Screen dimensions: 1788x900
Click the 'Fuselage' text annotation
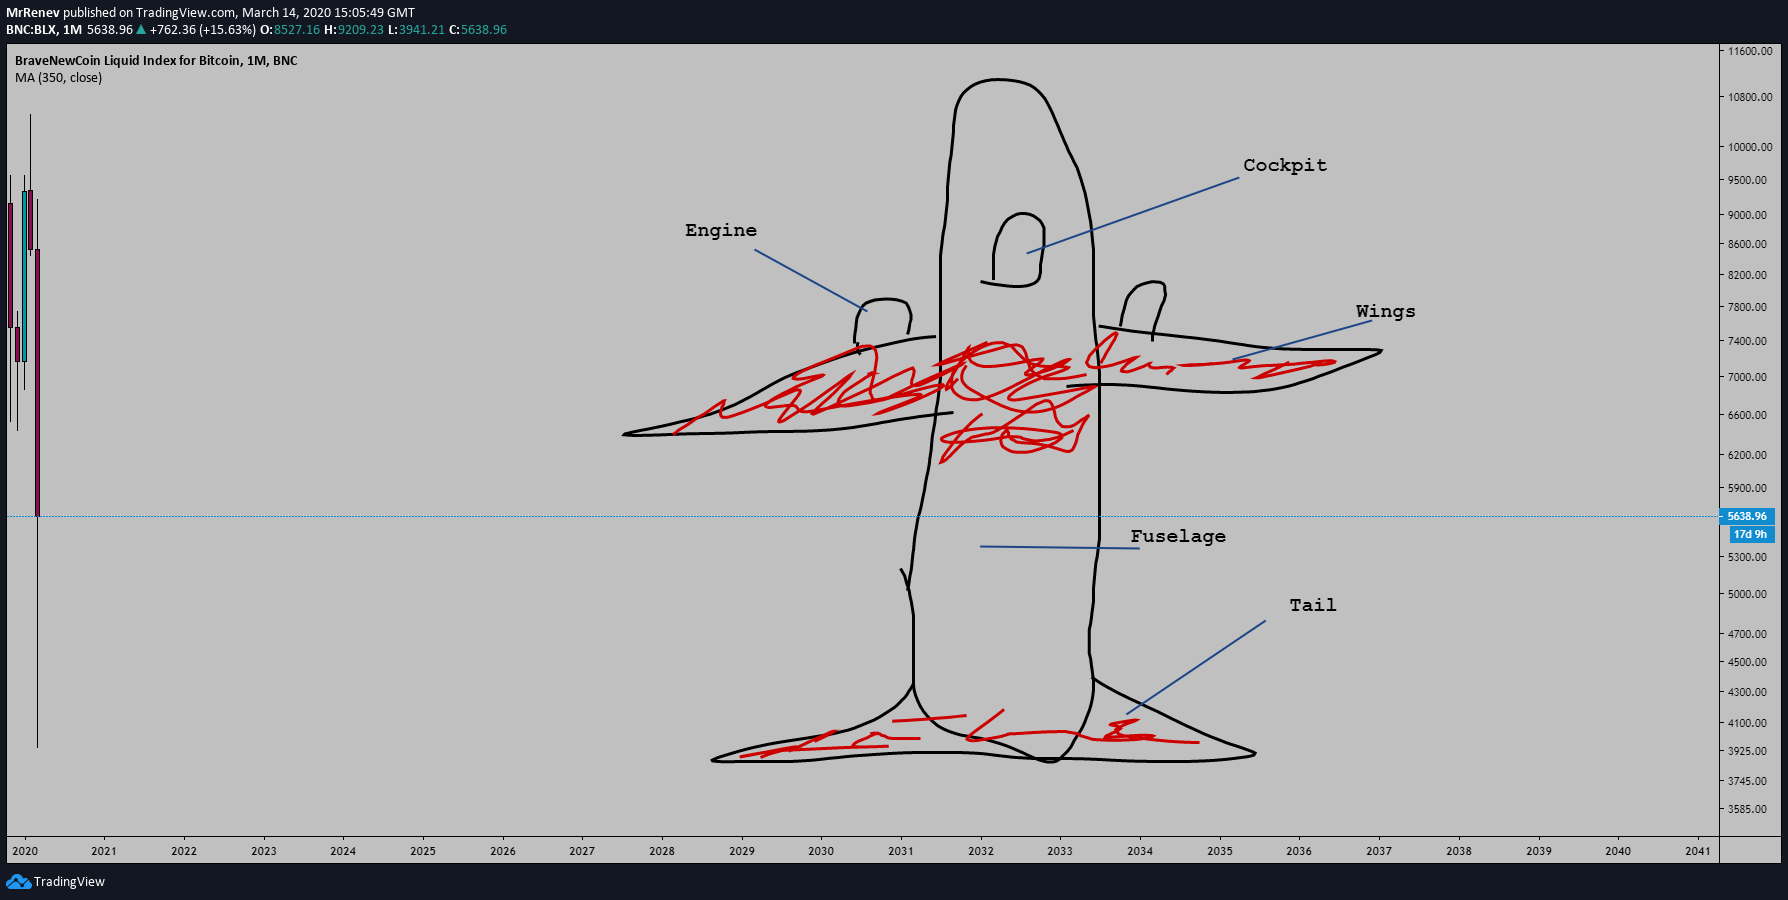coord(1178,536)
